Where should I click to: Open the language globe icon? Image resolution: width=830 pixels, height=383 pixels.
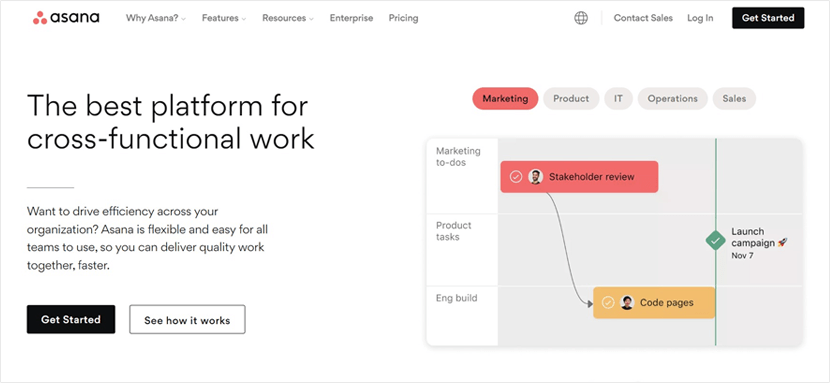[581, 18]
